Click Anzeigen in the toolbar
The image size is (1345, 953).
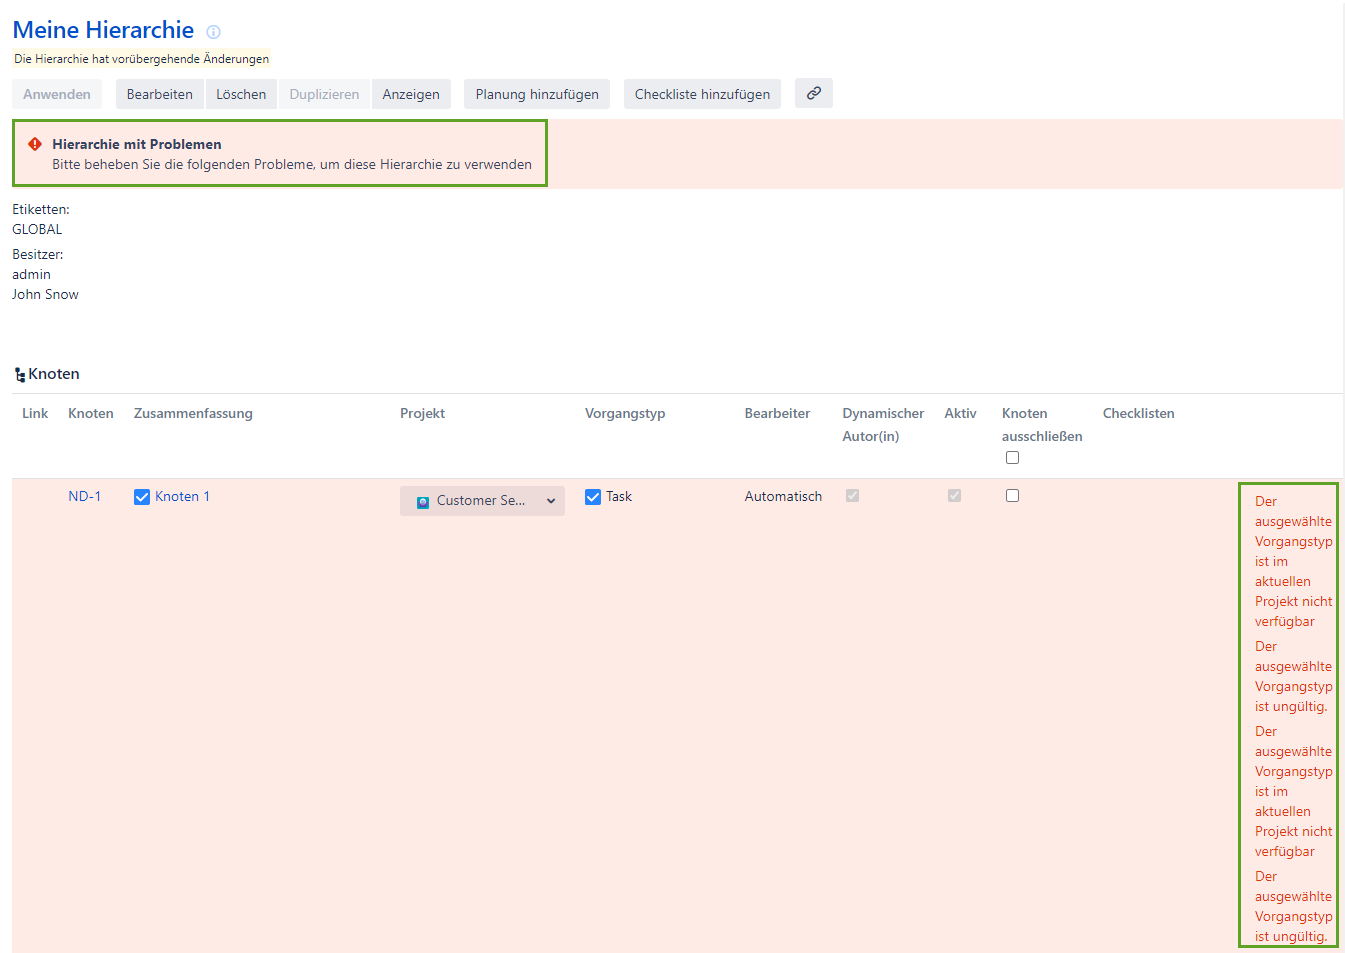(x=411, y=94)
